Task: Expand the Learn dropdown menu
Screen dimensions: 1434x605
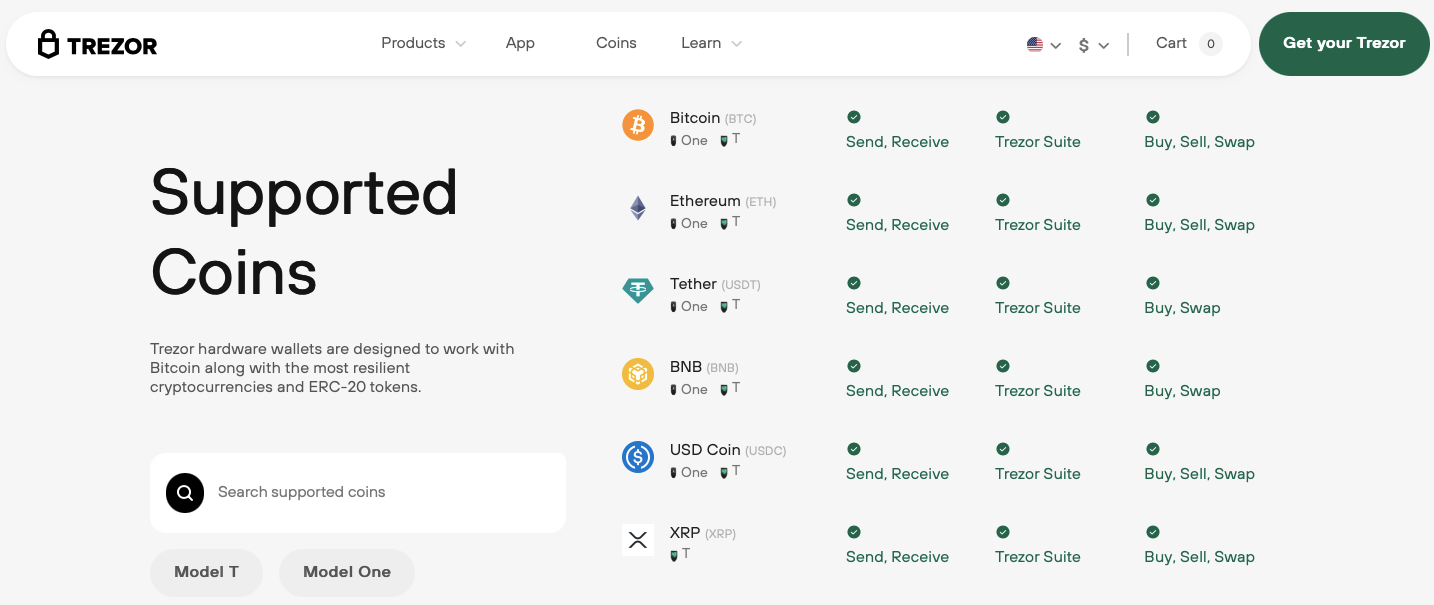Action: point(711,43)
